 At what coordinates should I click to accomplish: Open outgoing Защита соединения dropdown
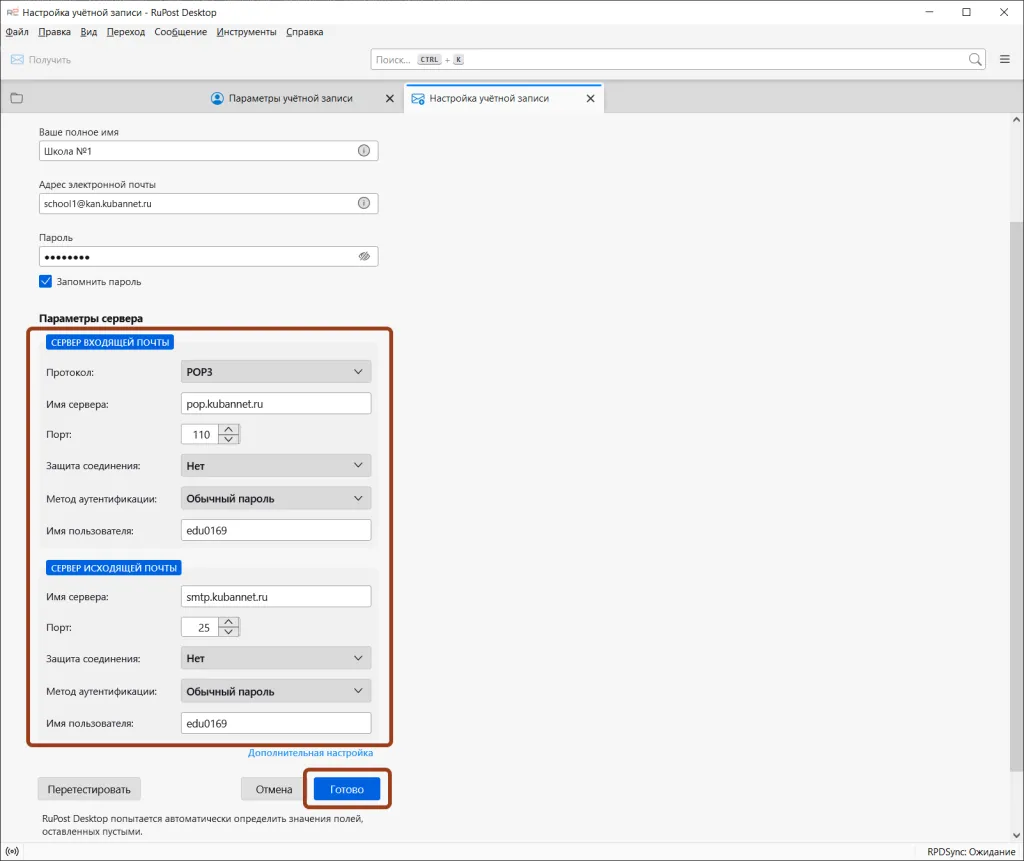[x=276, y=658]
